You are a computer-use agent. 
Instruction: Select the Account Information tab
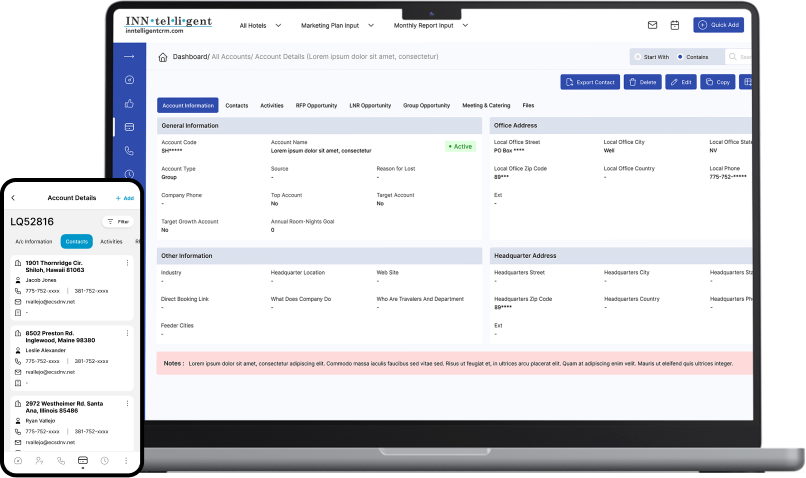click(x=188, y=105)
